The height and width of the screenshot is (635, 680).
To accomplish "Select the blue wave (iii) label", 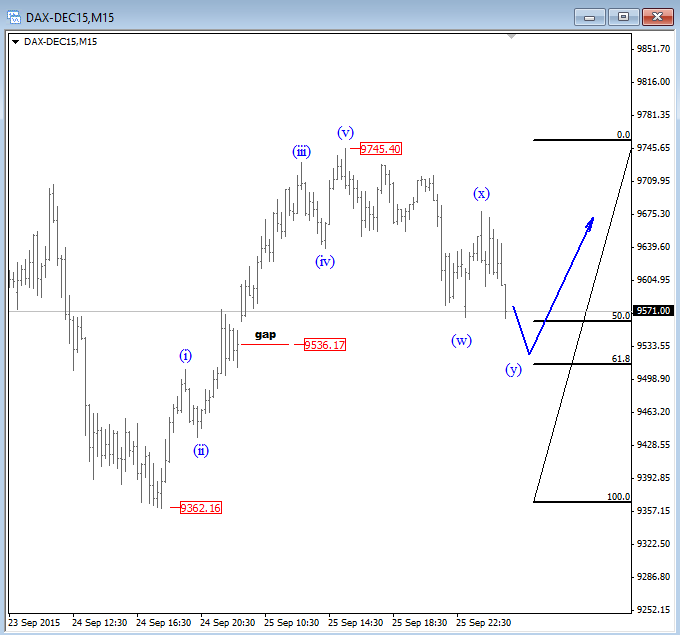I will point(301,152).
